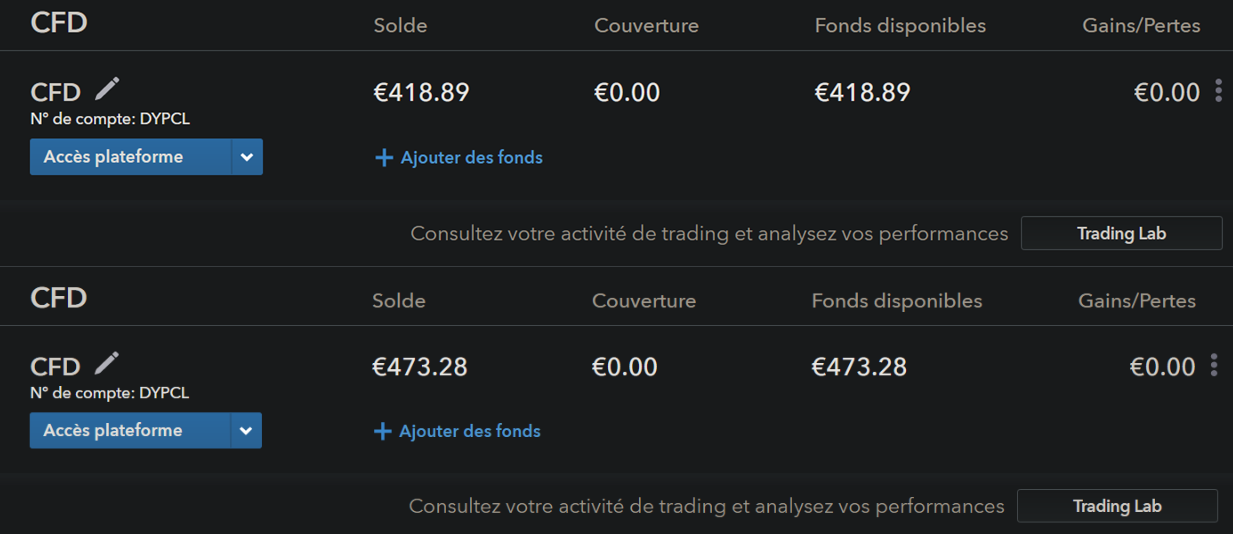Screen dimensions: 1233x534
Task: Click the Ajouter des fonds link for the €473.28 account
Action: [x=469, y=432]
